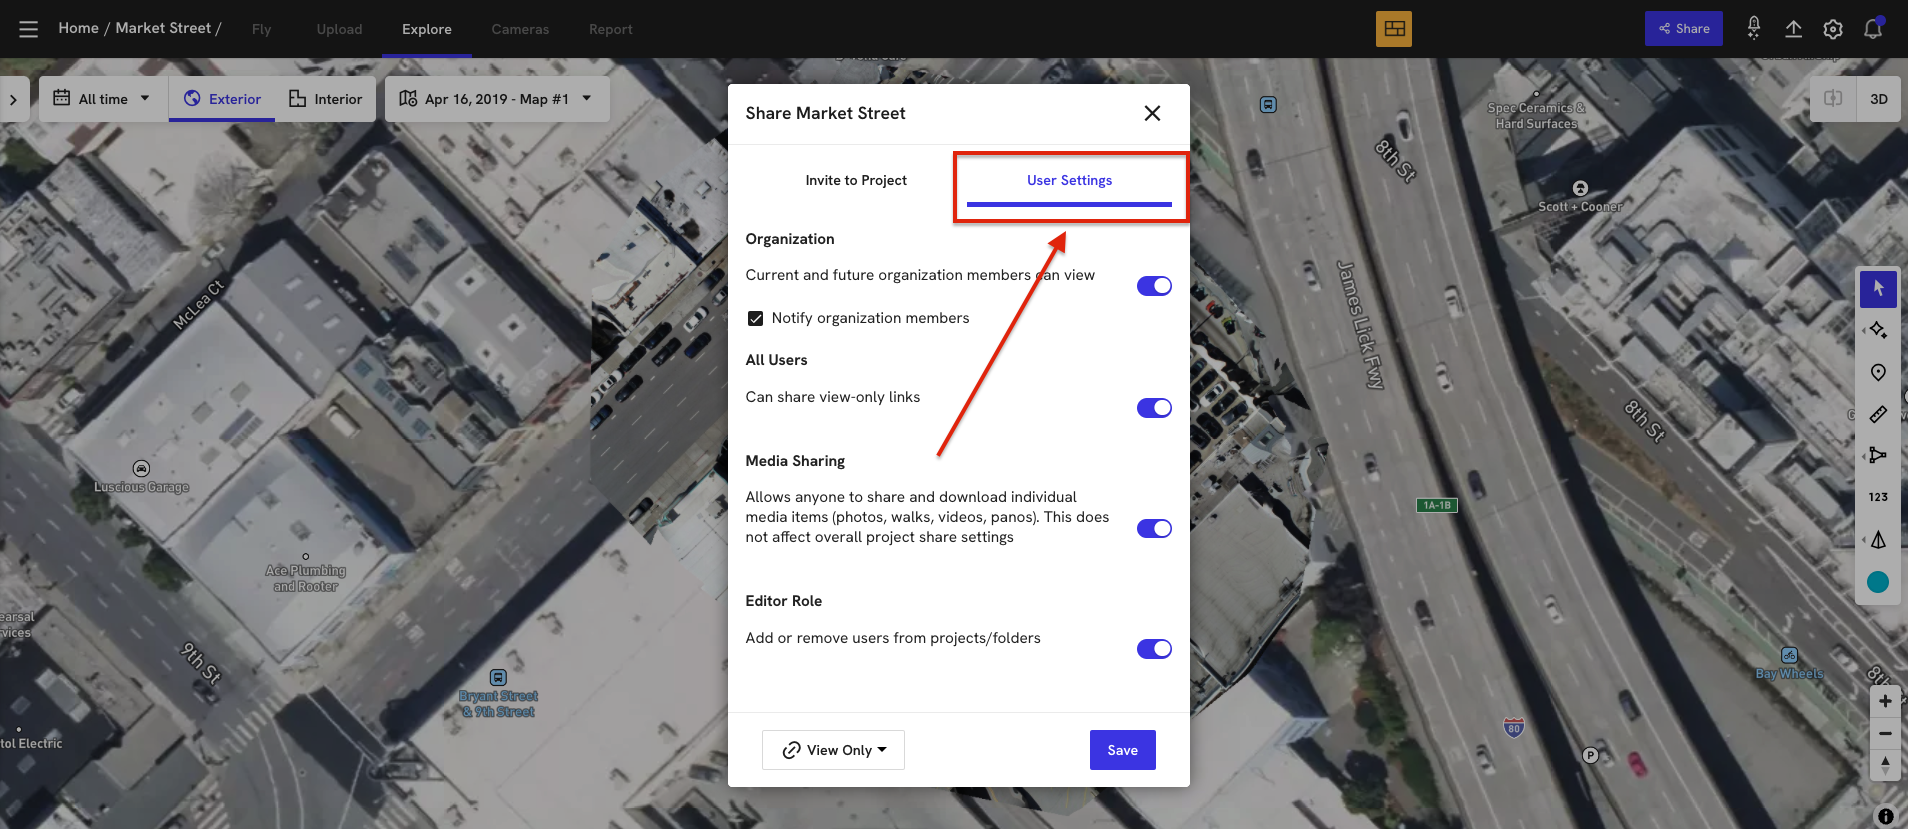Select the Interior view tab
The width and height of the screenshot is (1908, 829).
pos(325,99)
